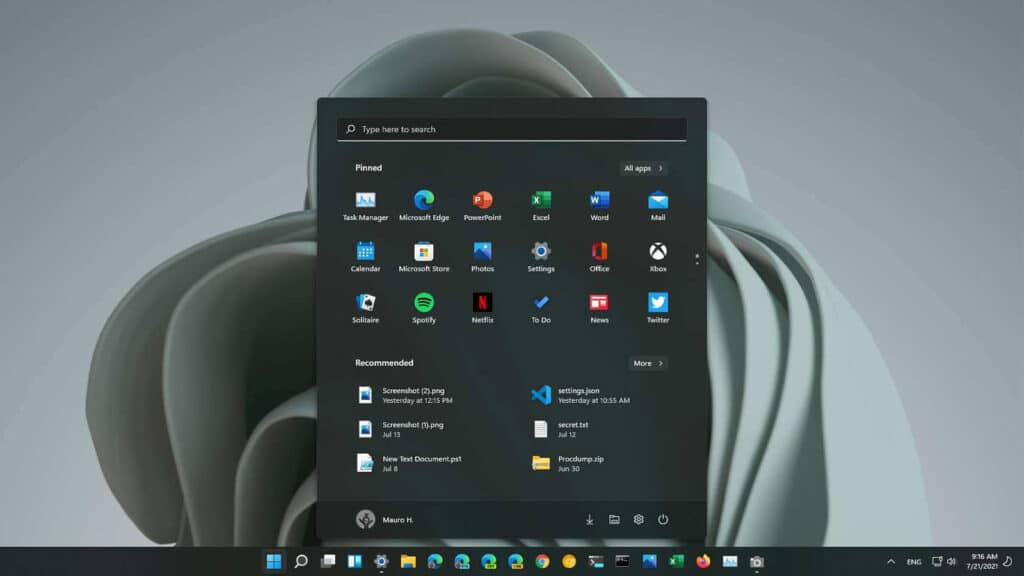Click the ENG language indicator
Viewport: 1024px width, 576px height.
pyautogui.click(x=914, y=562)
